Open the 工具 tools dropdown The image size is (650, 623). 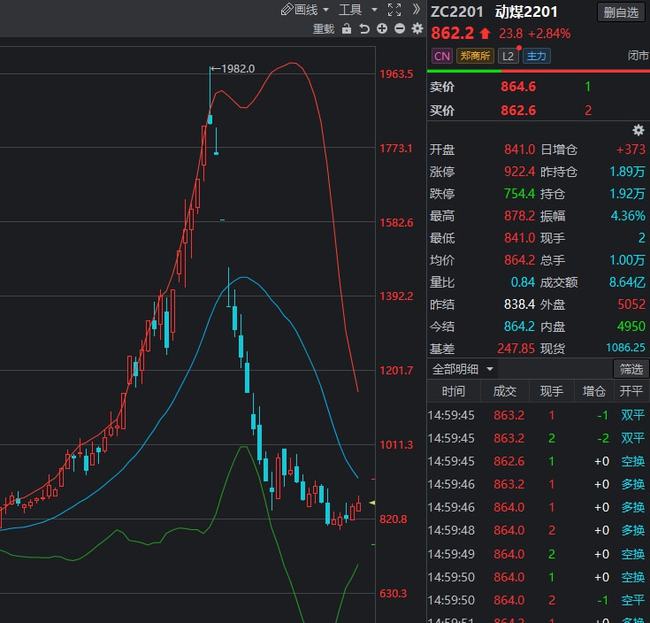tap(355, 9)
